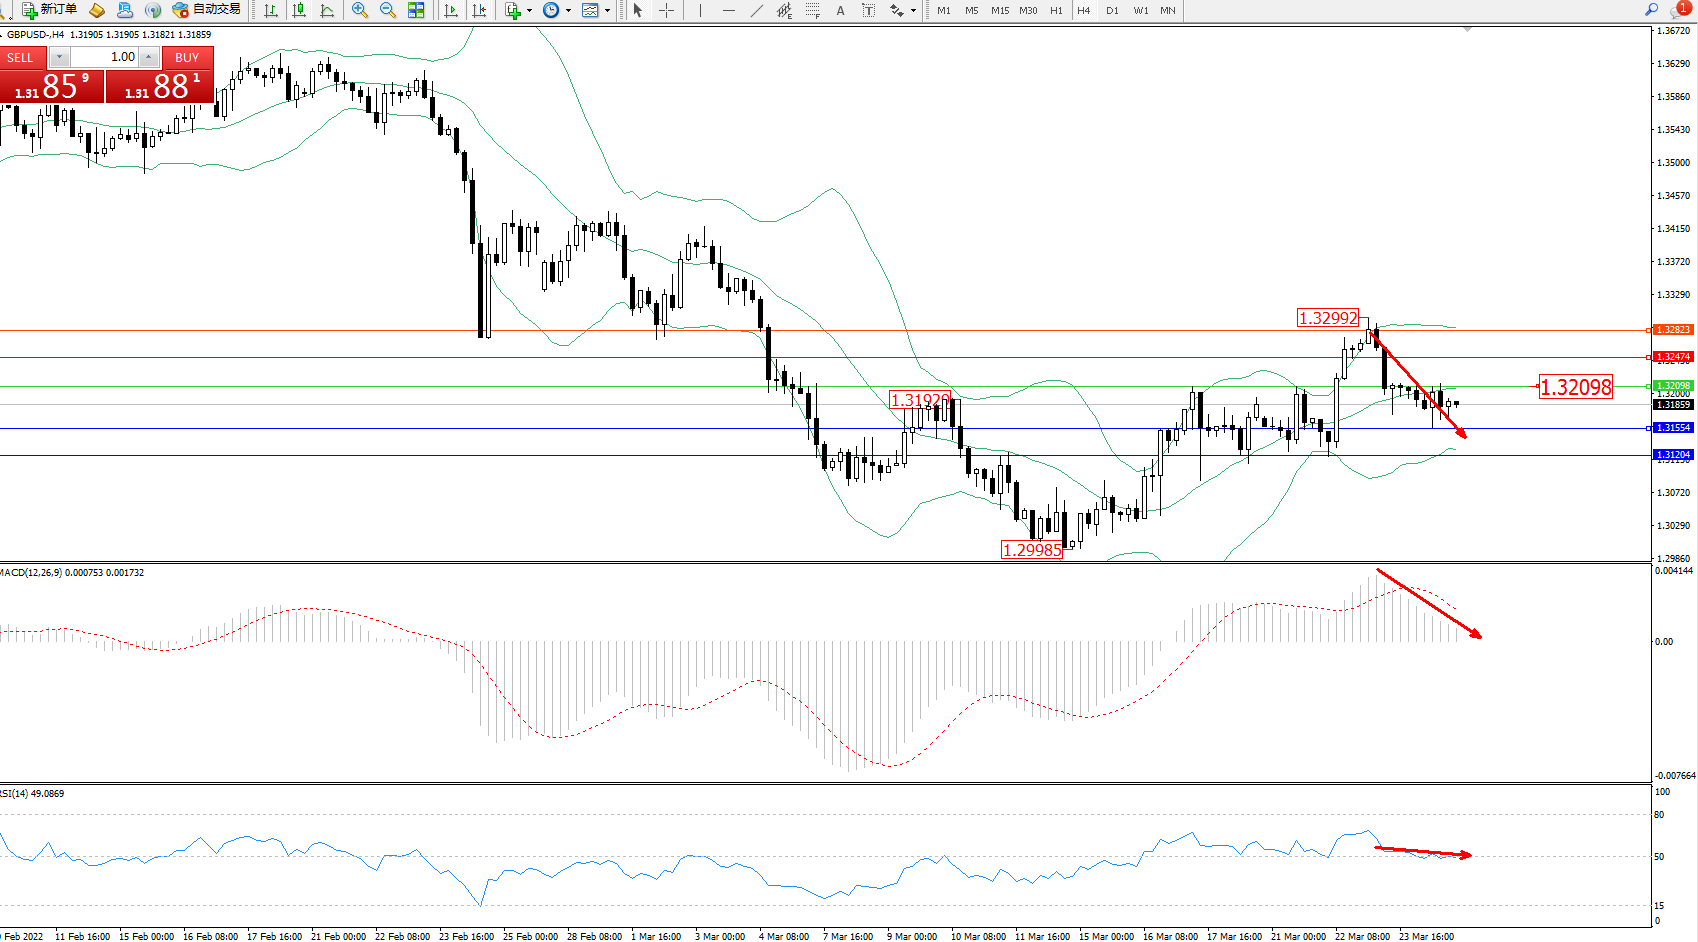Switch chart to candlestick mode
The height and width of the screenshot is (942, 1698).
coord(299,10)
